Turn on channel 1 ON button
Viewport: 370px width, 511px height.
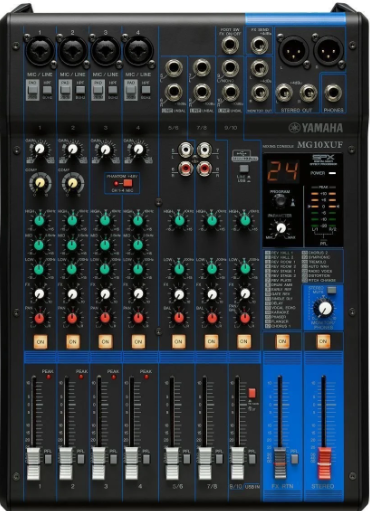pos(40,342)
